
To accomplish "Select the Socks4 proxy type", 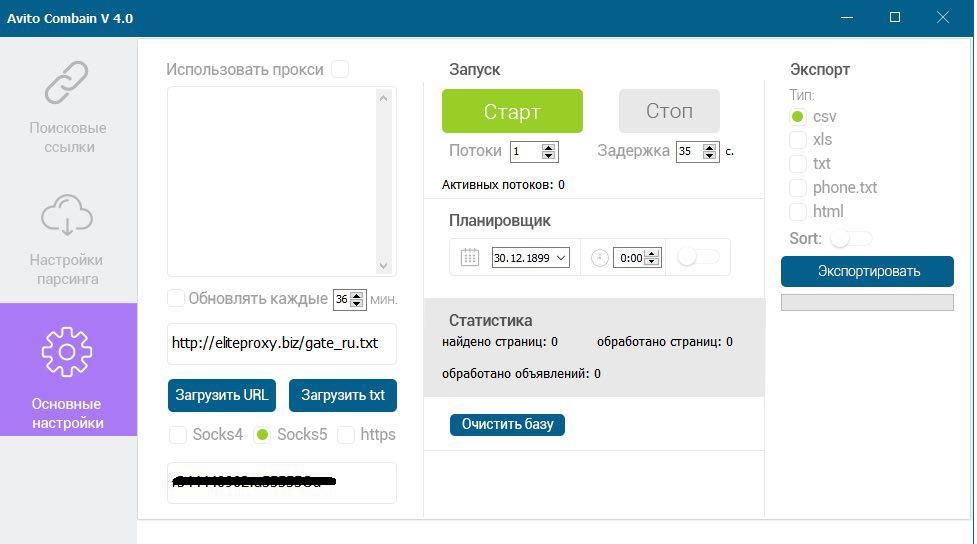I will [x=178, y=434].
